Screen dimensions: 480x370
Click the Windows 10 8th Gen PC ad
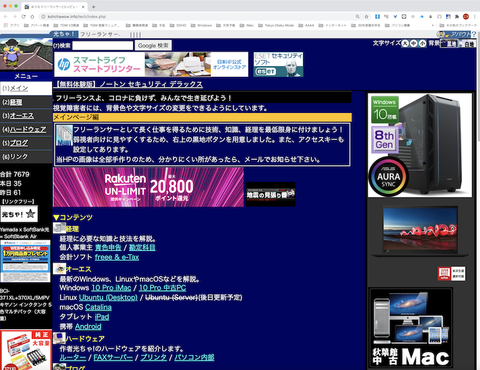click(420, 145)
